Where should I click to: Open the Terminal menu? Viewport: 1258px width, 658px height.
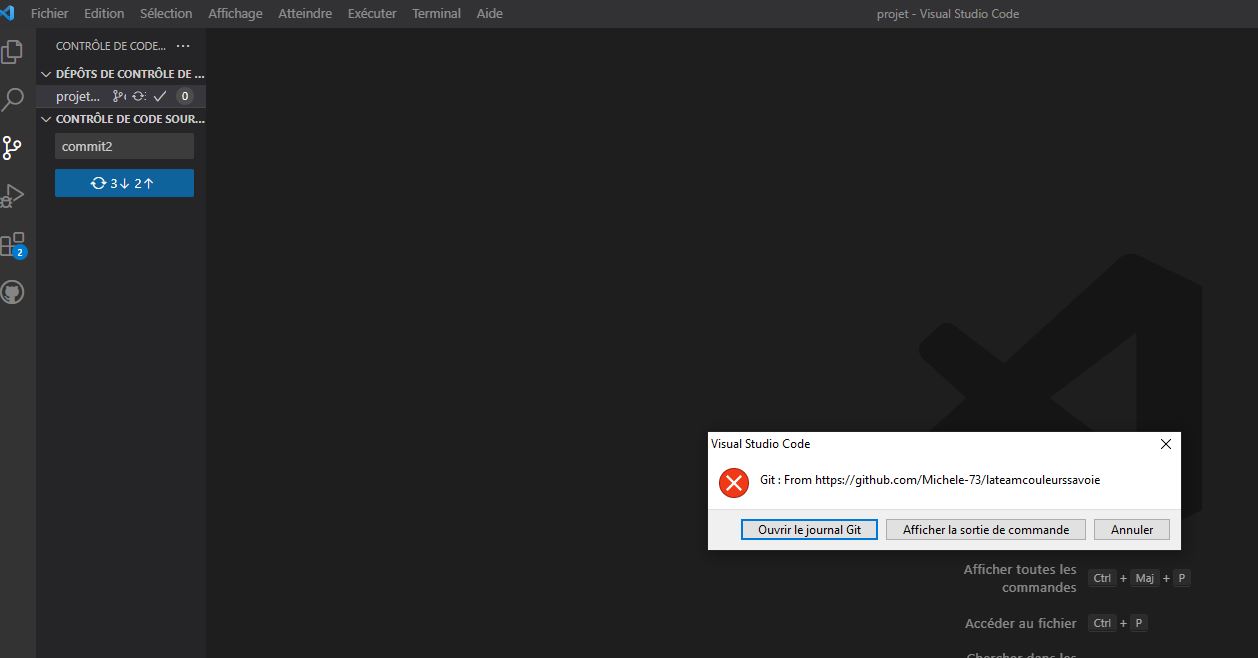437,14
